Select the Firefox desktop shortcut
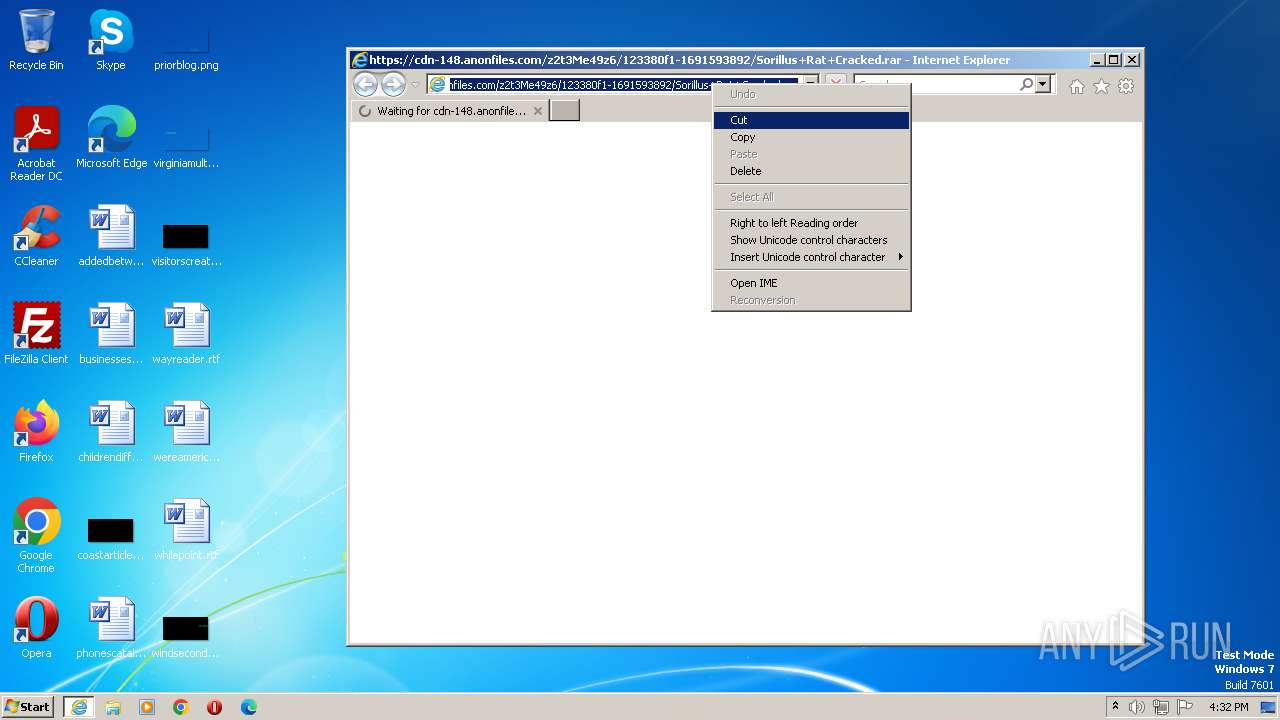 point(36,432)
